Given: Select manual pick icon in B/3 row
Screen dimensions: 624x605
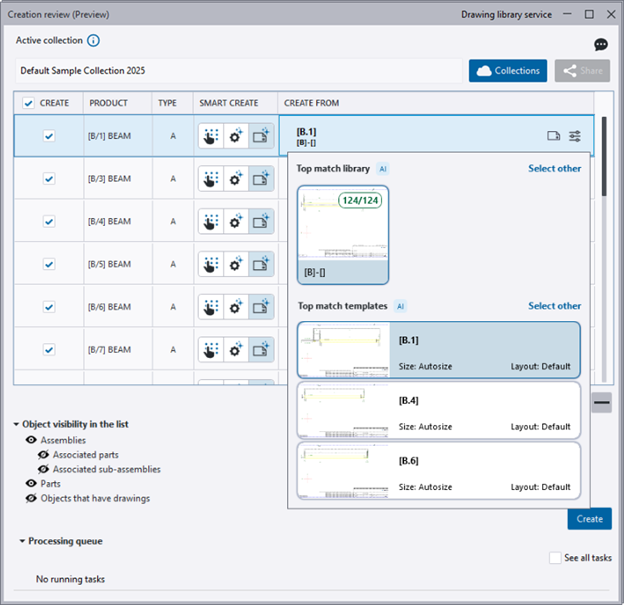Looking at the screenshot, I should pos(211,179).
